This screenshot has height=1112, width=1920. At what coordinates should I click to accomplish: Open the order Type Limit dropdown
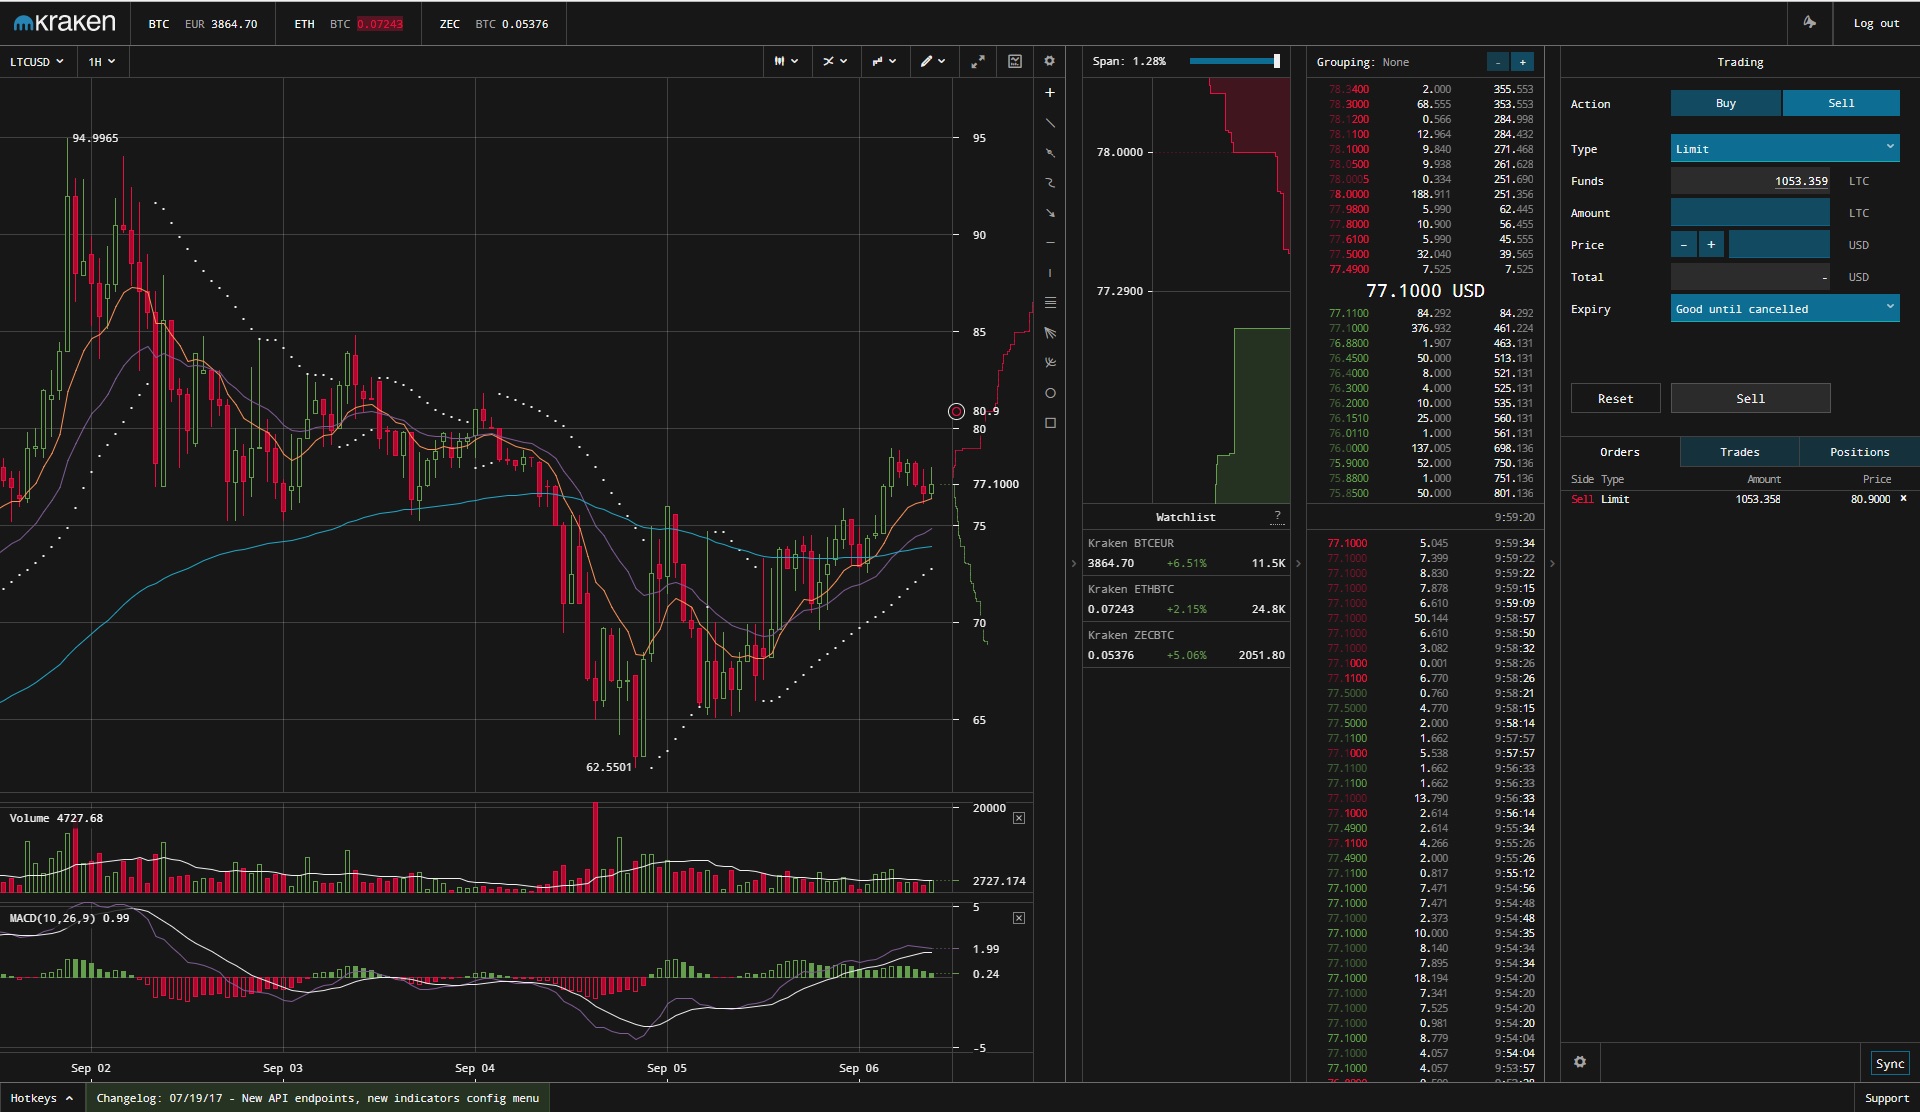1785,149
